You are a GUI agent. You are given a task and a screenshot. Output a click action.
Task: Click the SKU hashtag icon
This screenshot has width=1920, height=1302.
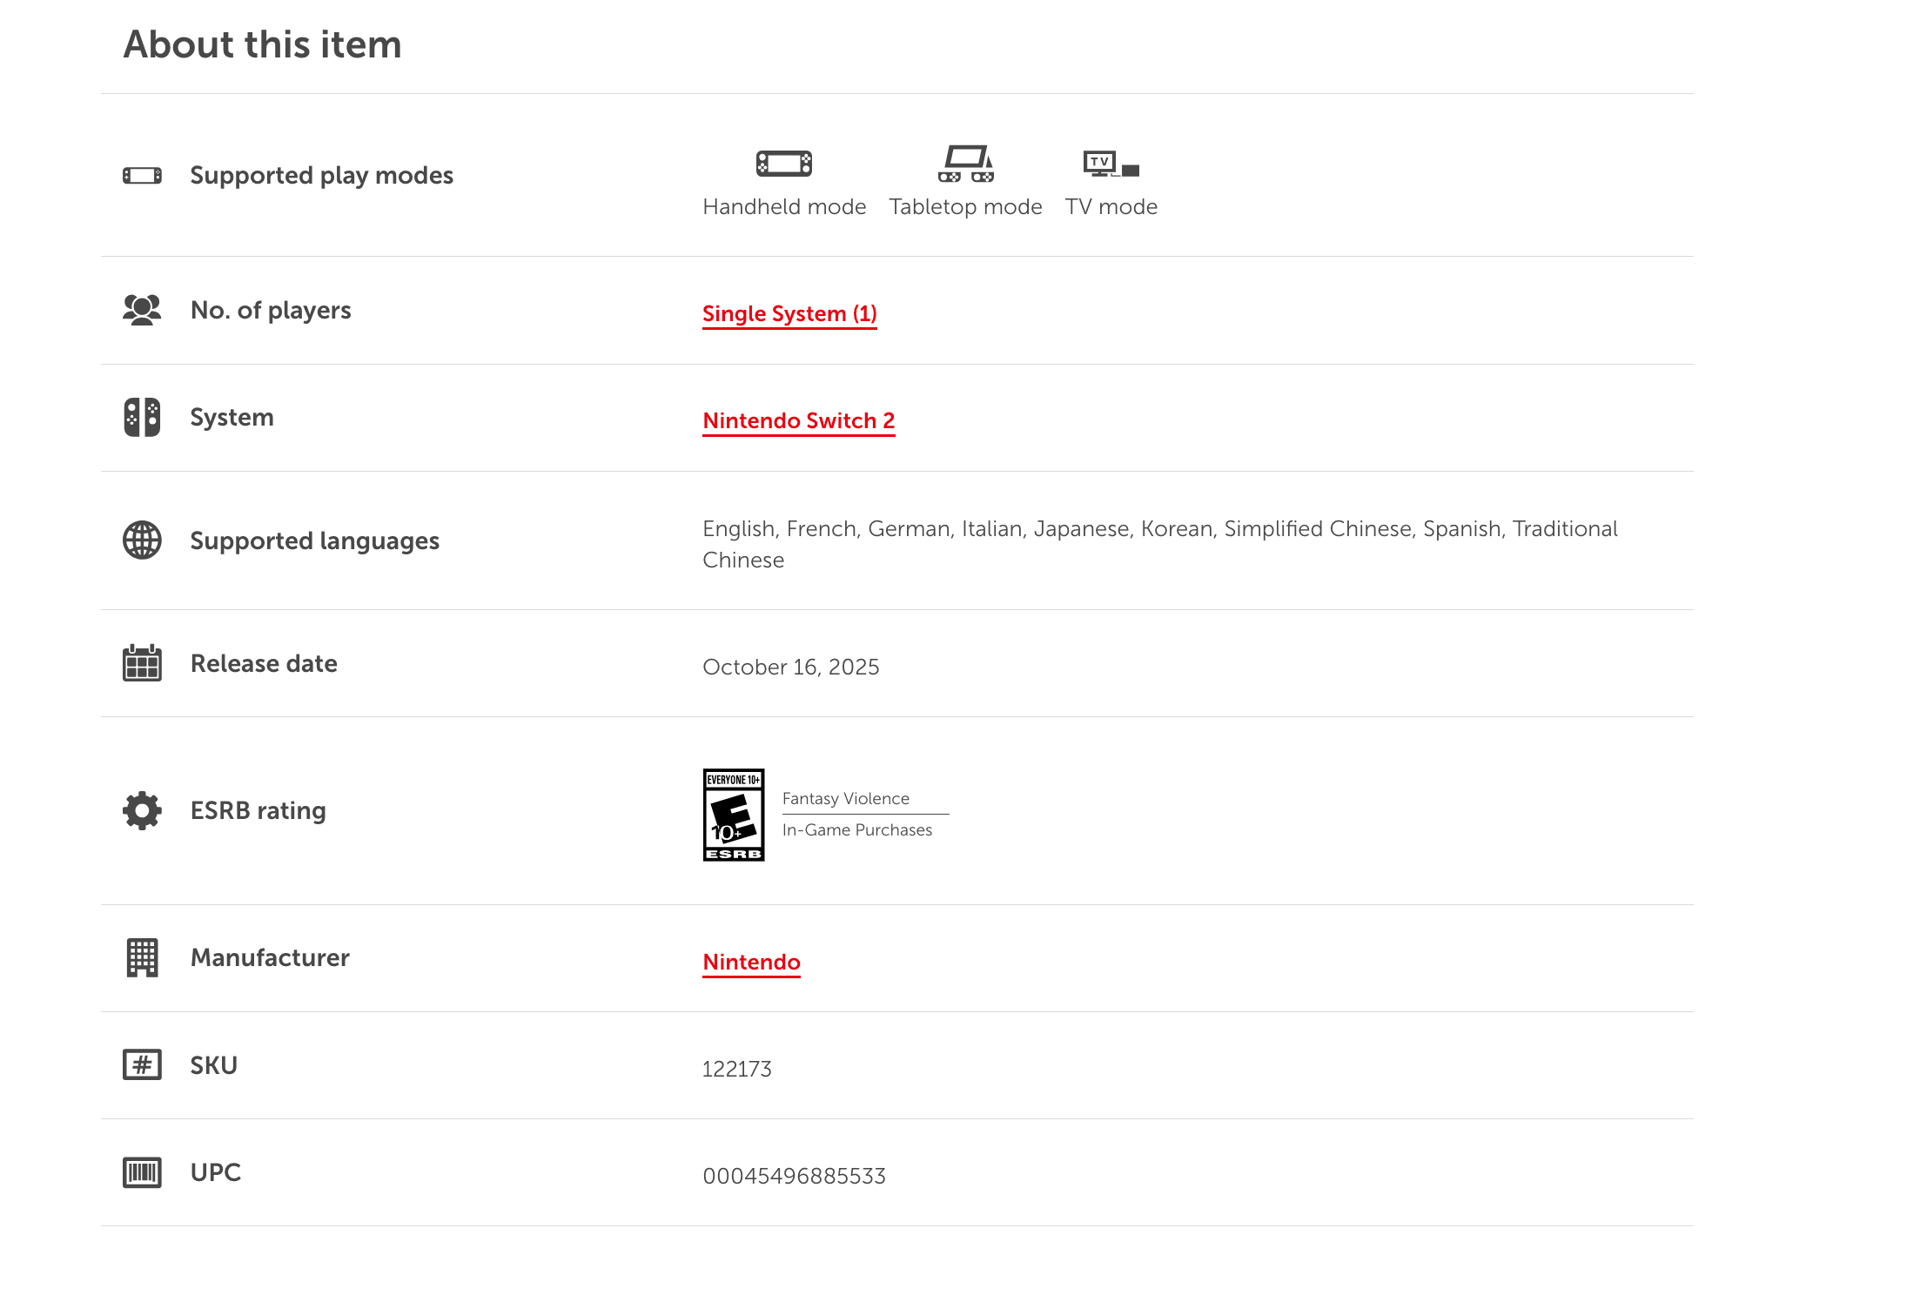[142, 1065]
